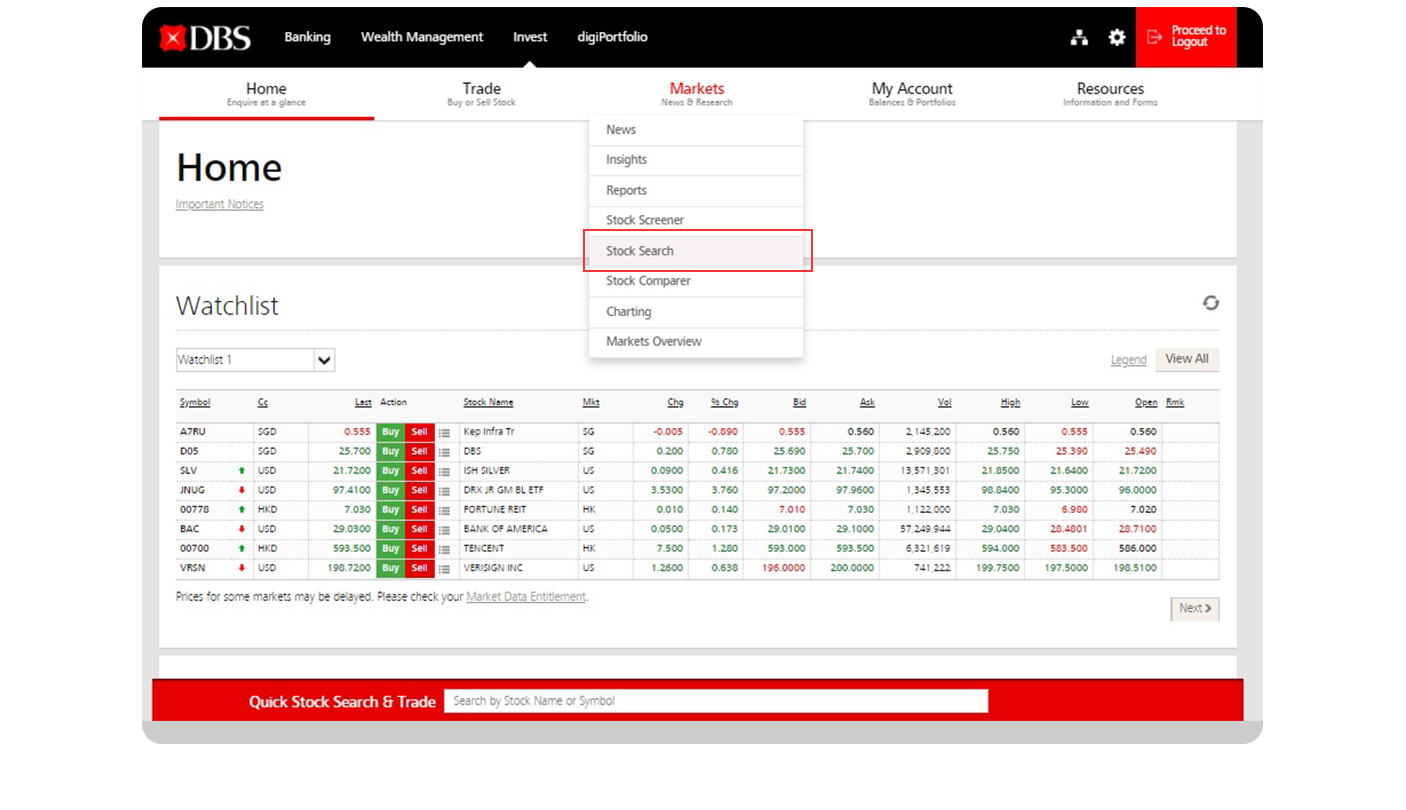Open the list icon for SLV row

coord(444,471)
